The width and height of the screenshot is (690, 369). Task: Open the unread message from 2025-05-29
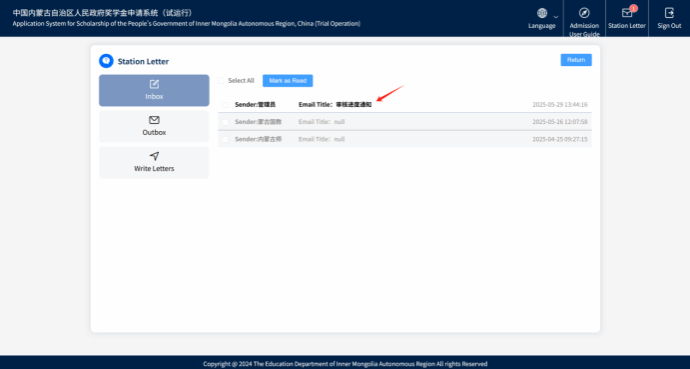(405, 105)
